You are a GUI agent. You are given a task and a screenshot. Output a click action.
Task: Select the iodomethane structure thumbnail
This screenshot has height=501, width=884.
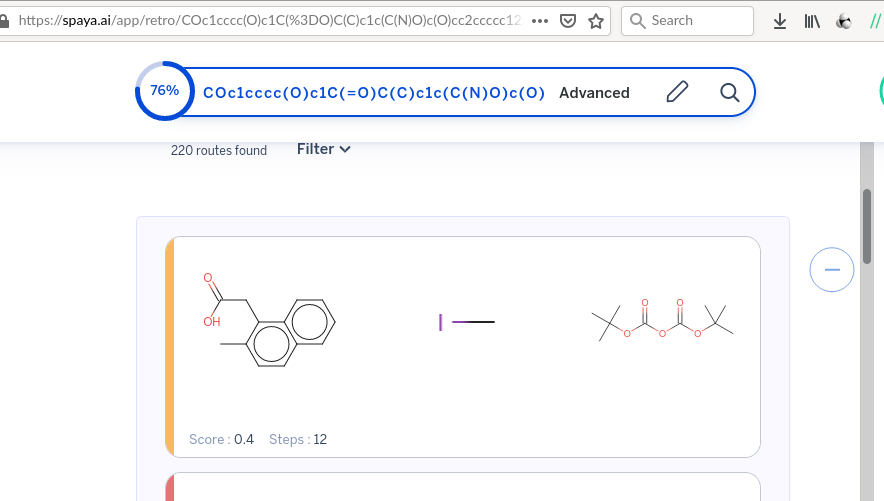[466, 322]
